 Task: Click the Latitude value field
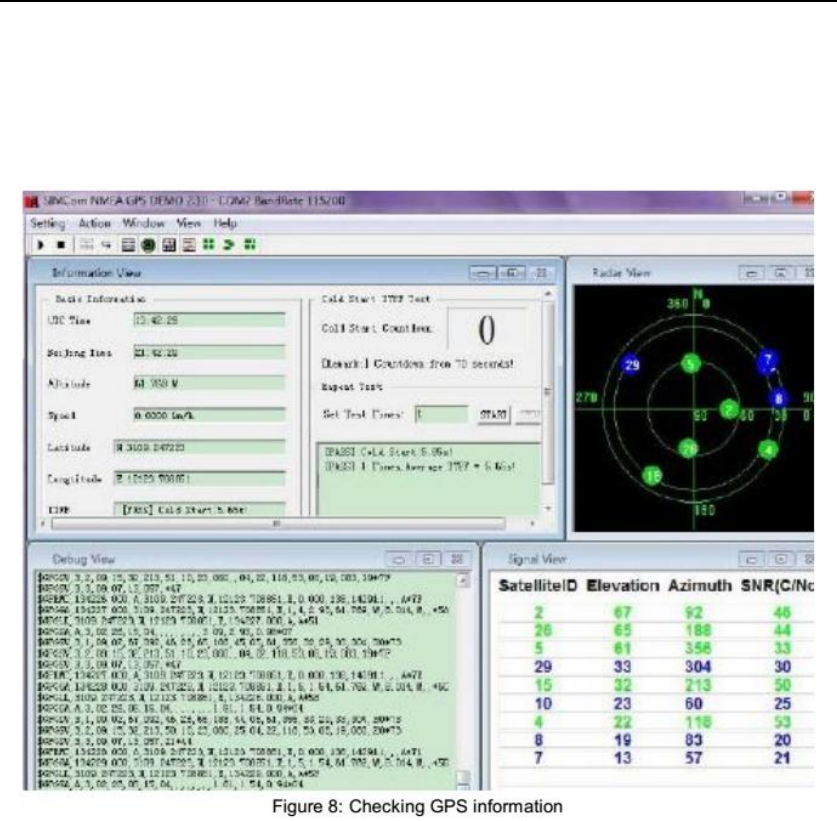pos(199,447)
